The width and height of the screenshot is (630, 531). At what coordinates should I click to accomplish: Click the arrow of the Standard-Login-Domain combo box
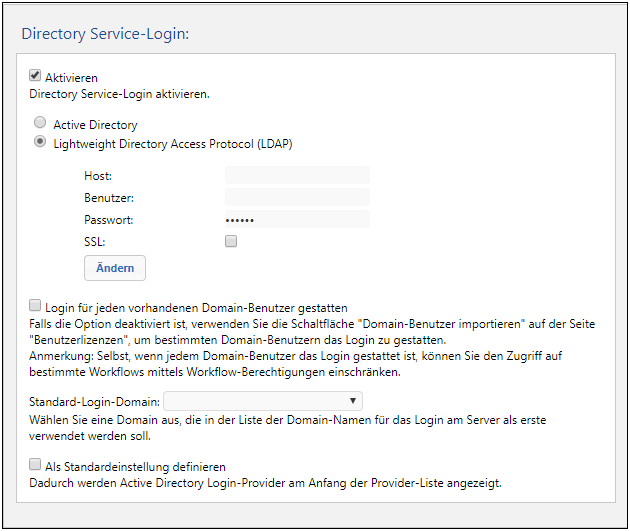pos(353,401)
